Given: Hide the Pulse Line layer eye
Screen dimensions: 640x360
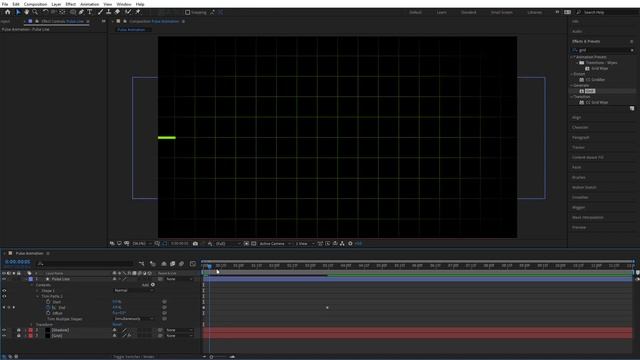Looking at the screenshot, I should coord(4,279).
